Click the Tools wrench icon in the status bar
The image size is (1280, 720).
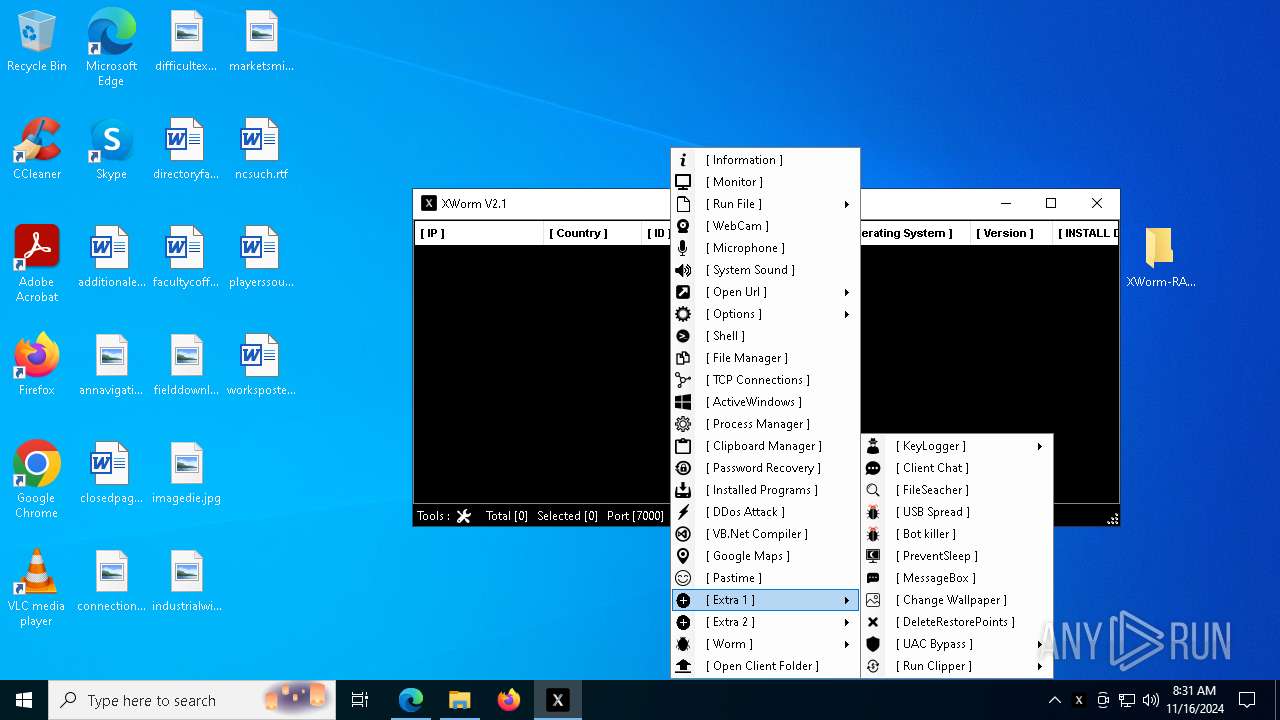click(464, 516)
